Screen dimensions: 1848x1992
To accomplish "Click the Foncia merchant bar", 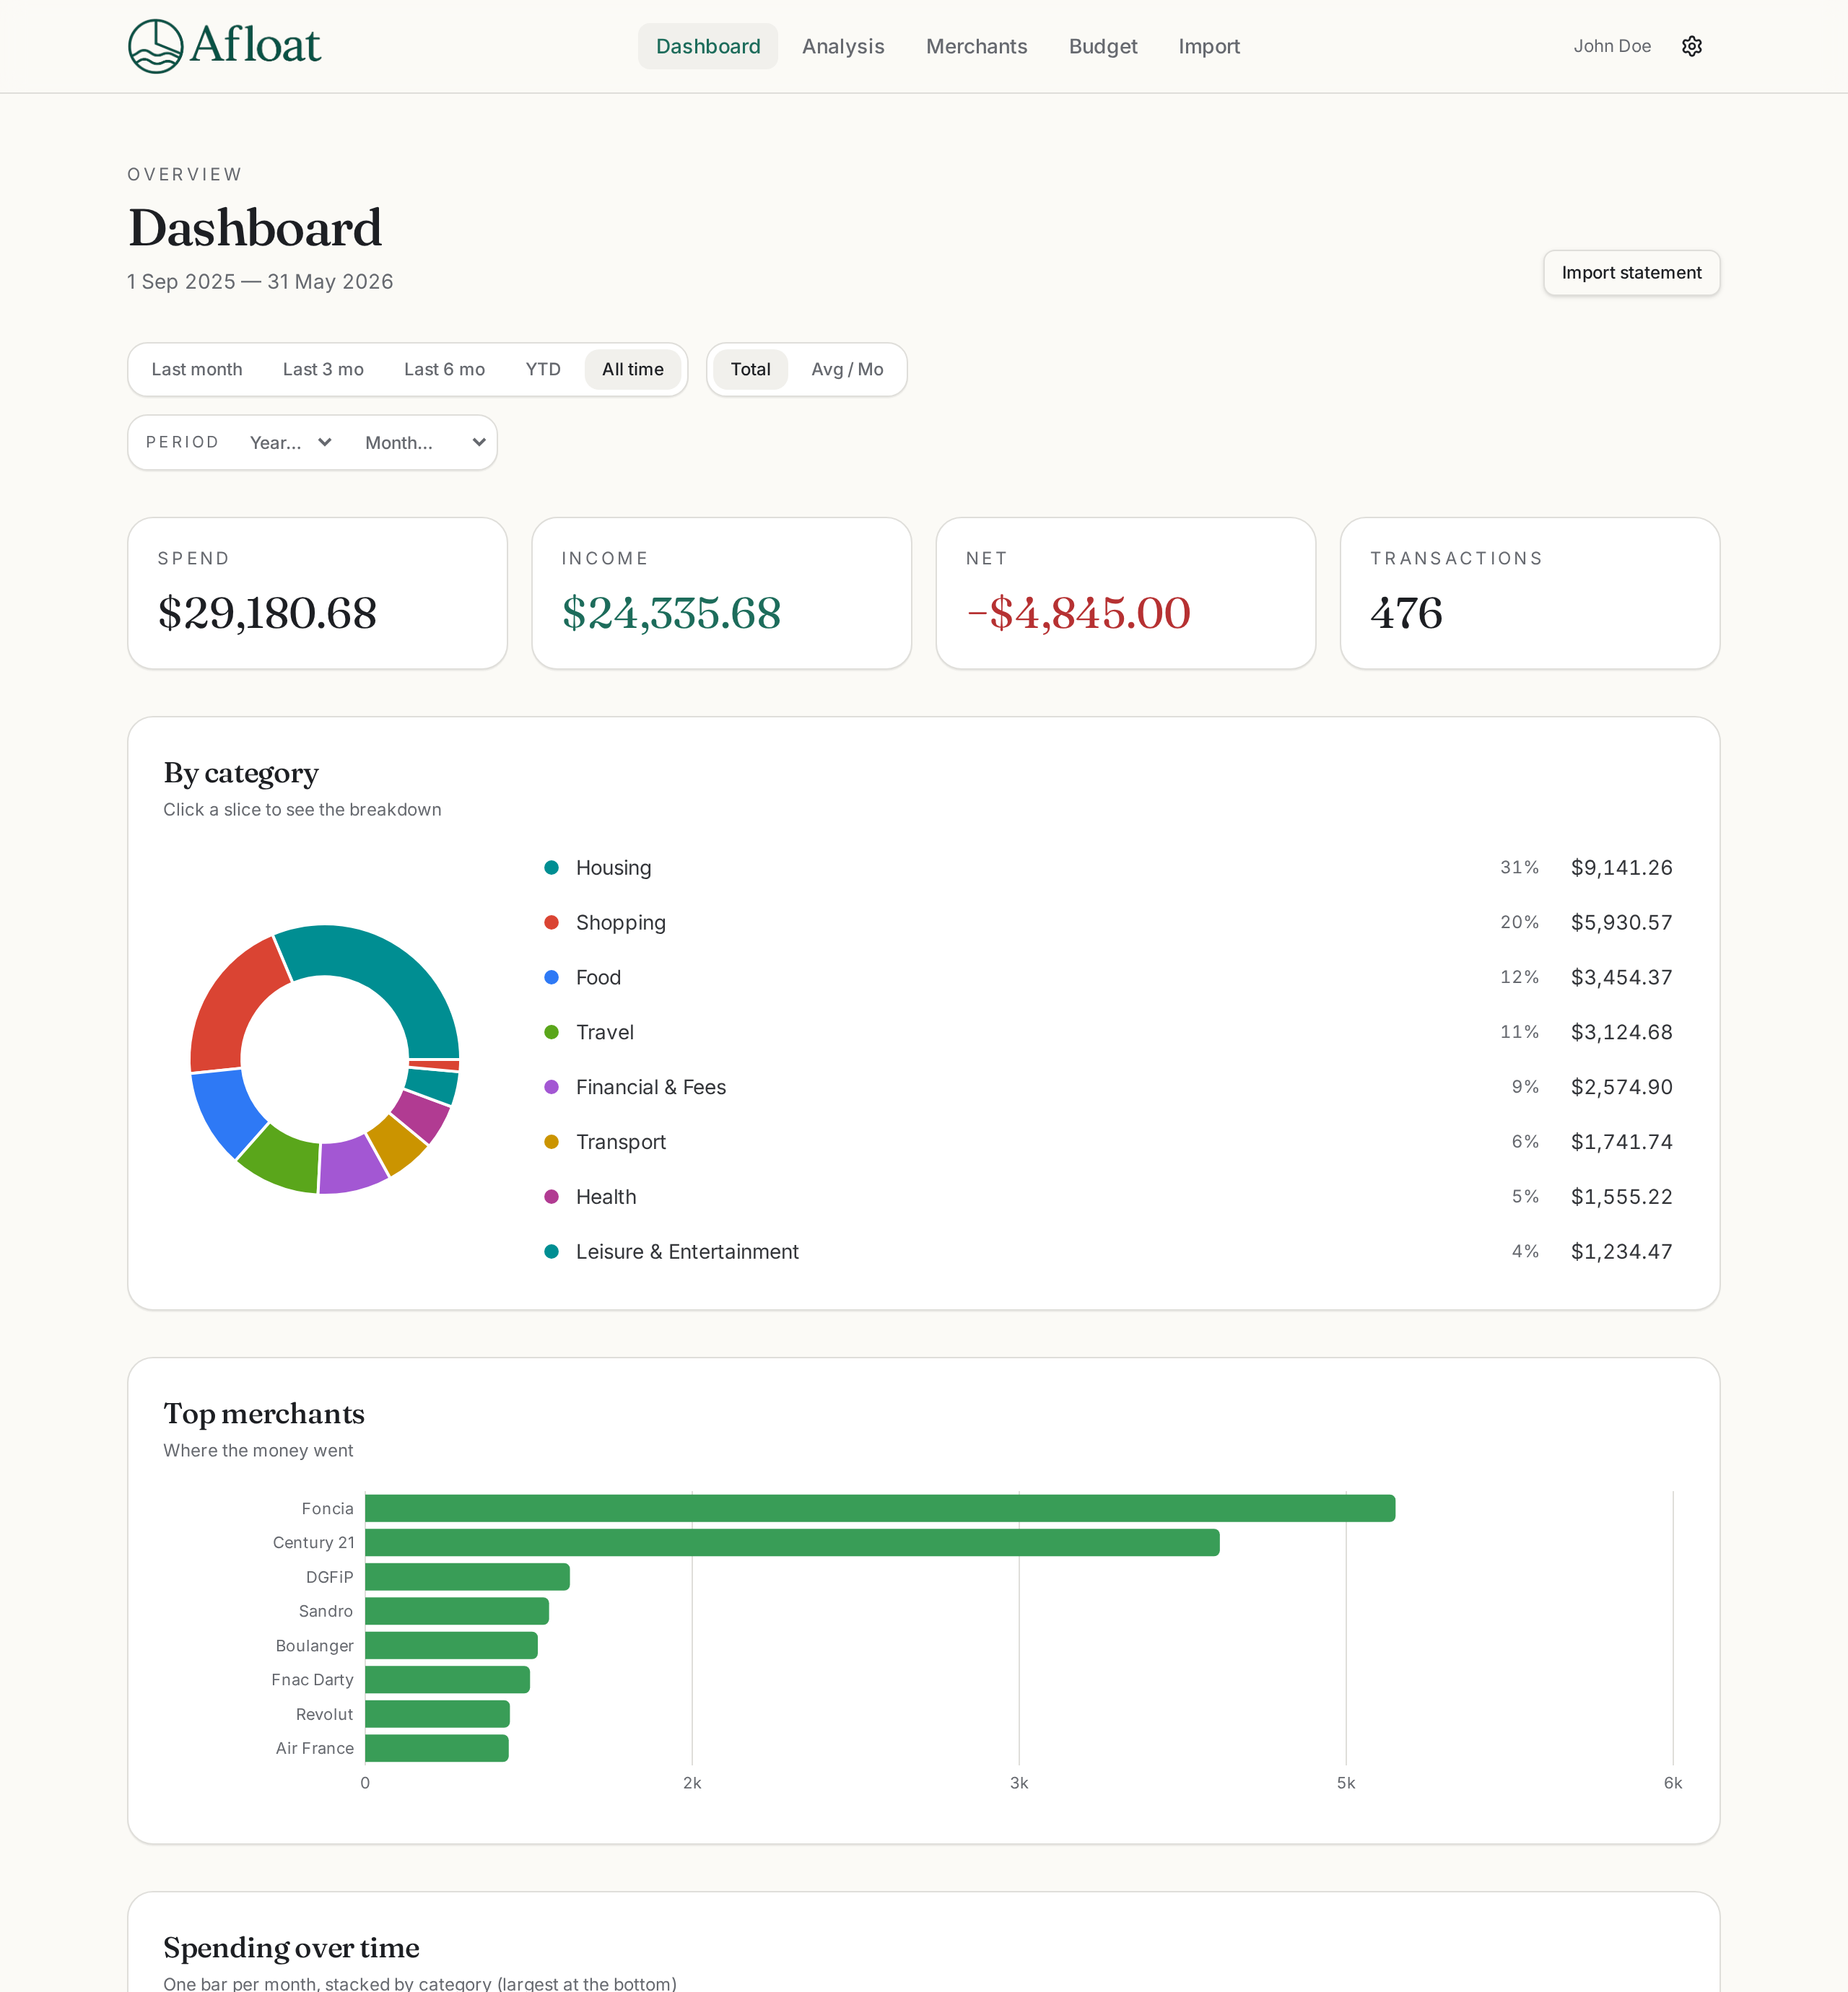I will [x=880, y=1508].
